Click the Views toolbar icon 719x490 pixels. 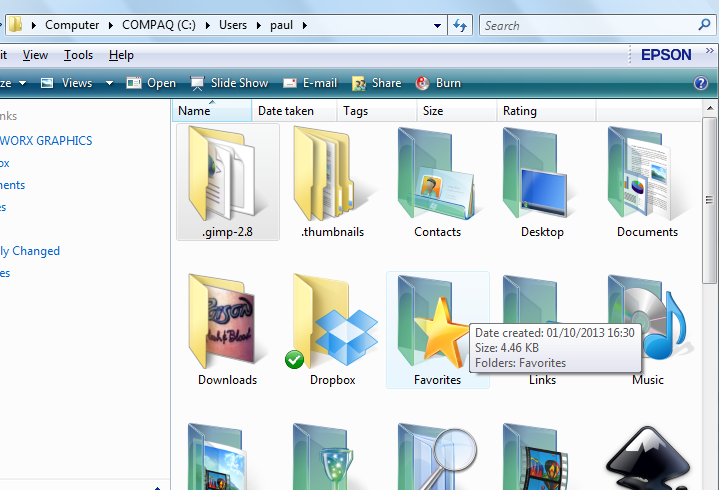click(47, 83)
